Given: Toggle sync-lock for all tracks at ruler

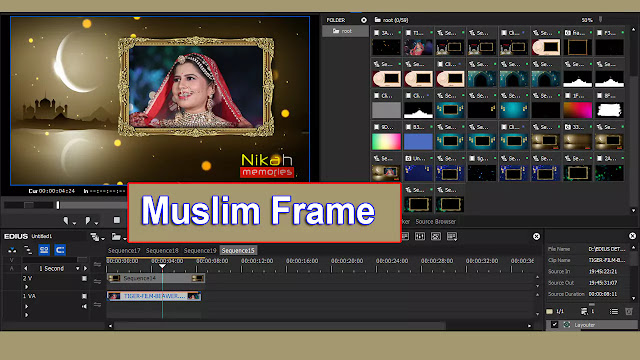Looking at the screenshot, I should pyautogui.click(x=97, y=264).
